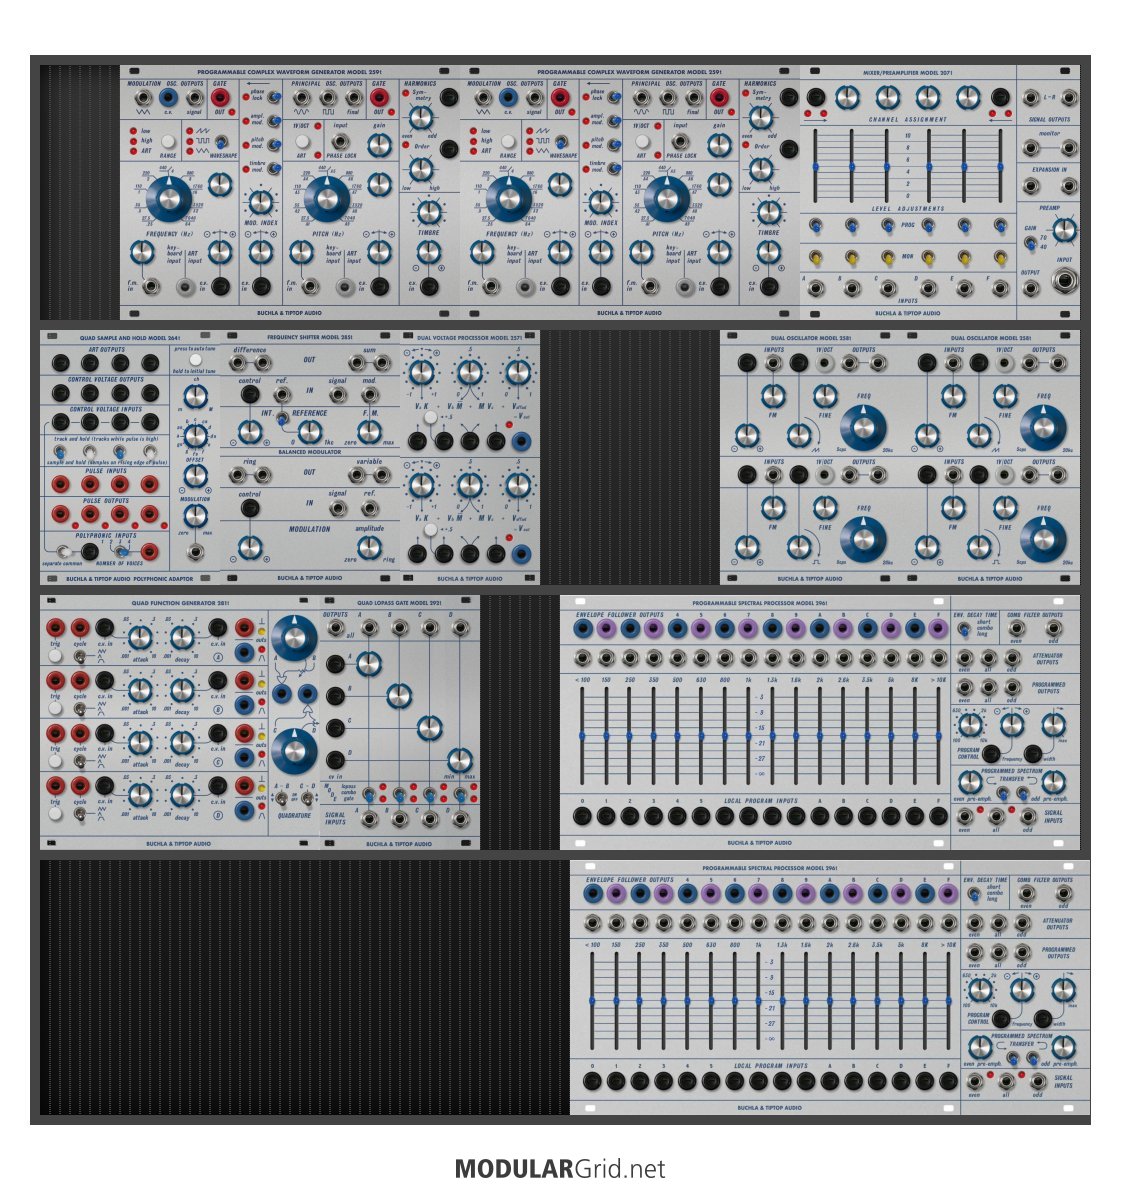The image size is (1121, 1190).
Task: Toggle the preamp GAIN 70/40 switch
Action: (x=1031, y=244)
